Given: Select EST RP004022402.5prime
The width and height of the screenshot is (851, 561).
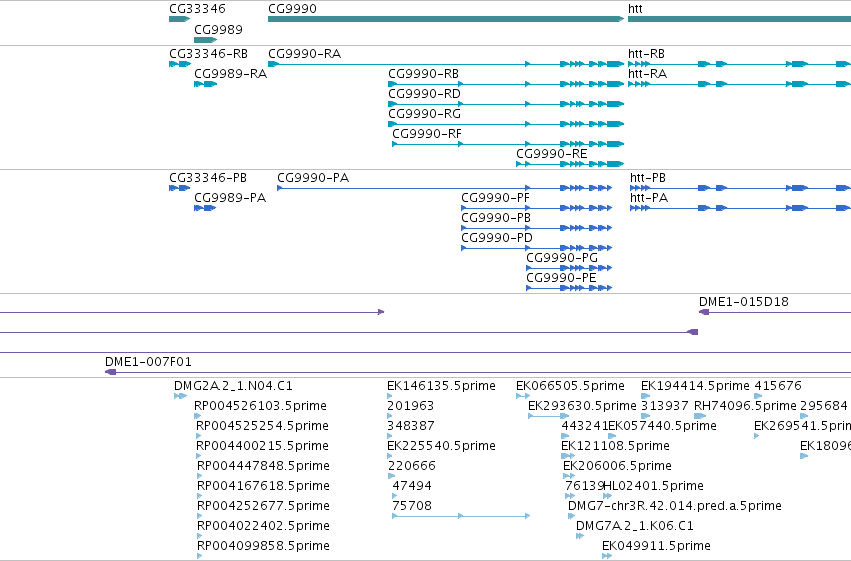Looking at the screenshot, I should (x=263, y=527).
